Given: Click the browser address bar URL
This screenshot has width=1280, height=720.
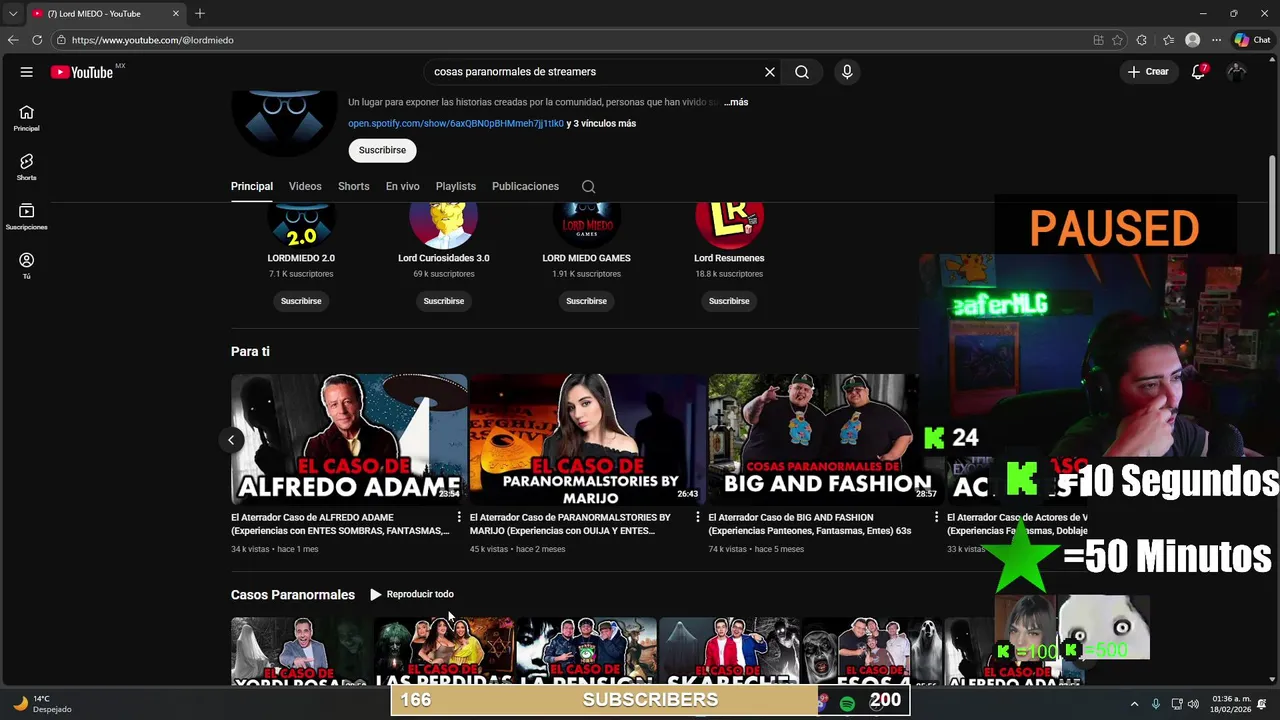Looking at the screenshot, I should (x=153, y=40).
